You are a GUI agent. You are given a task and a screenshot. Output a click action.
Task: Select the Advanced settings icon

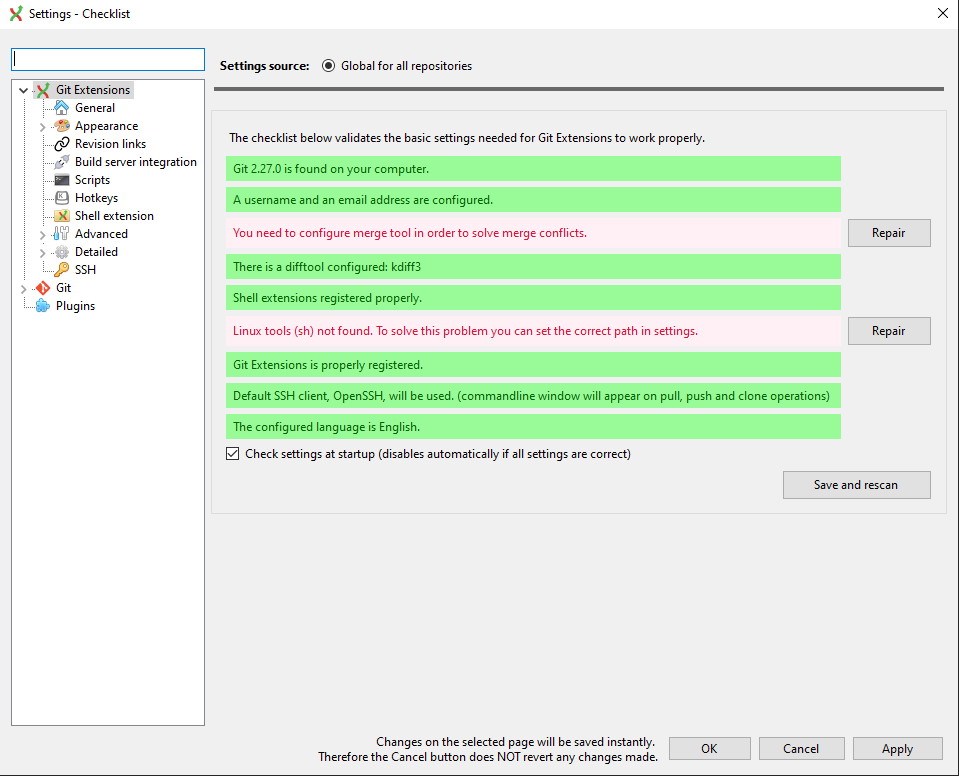(62, 233)
